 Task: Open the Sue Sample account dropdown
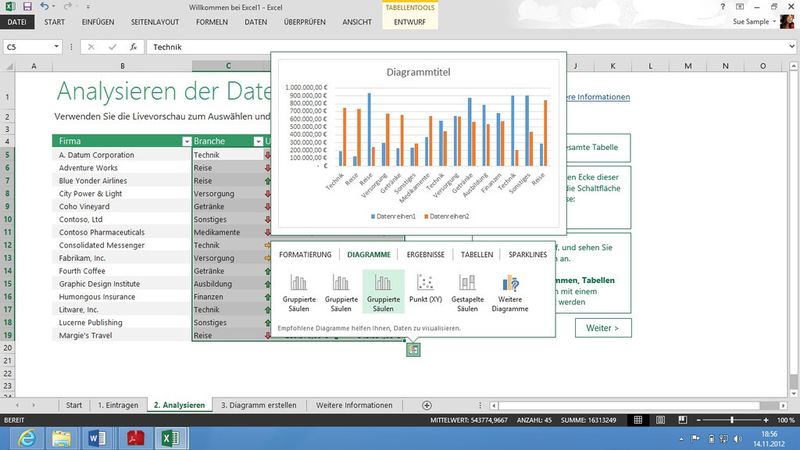[774, 21]
